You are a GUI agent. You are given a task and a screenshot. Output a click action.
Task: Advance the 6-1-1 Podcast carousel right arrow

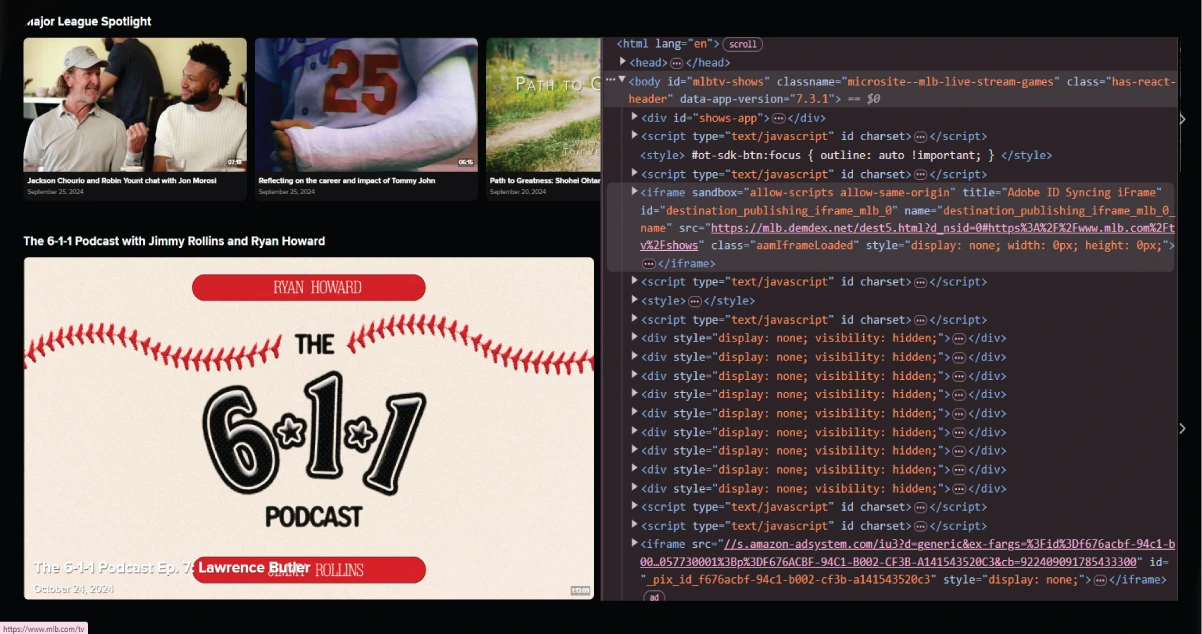pos(1182,428)
